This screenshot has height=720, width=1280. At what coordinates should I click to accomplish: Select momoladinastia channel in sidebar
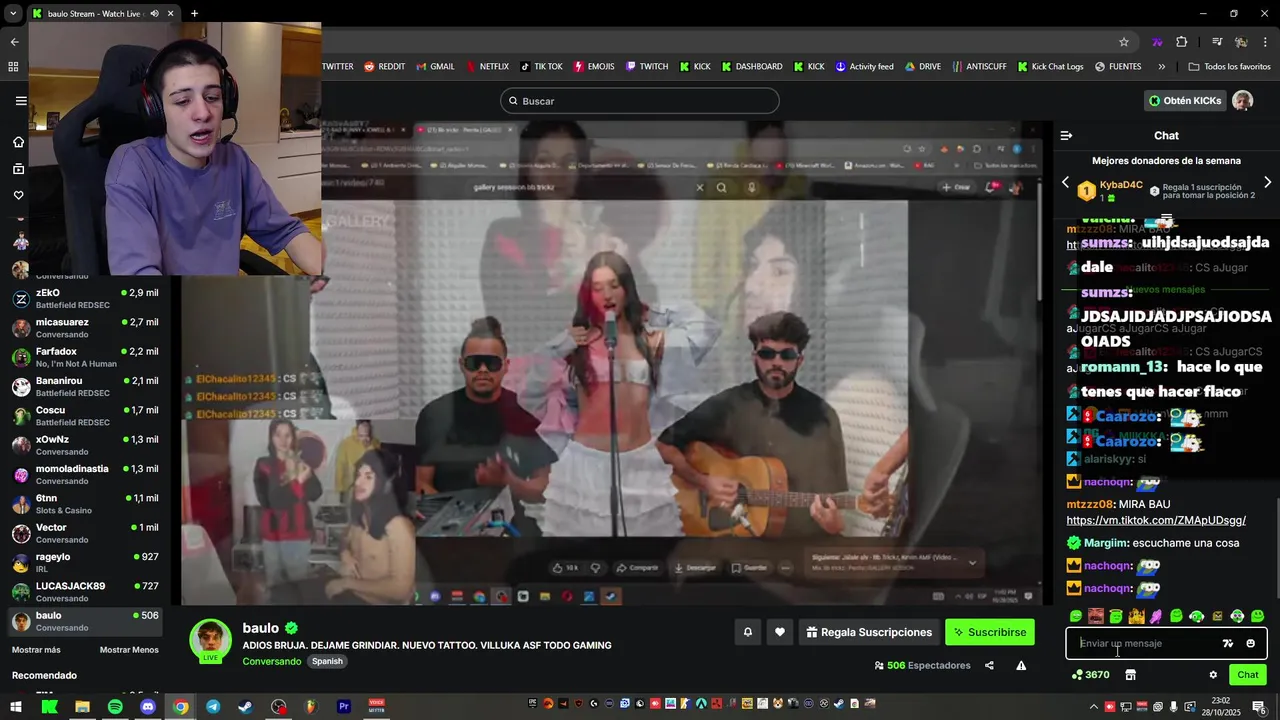tap(85, 475)
